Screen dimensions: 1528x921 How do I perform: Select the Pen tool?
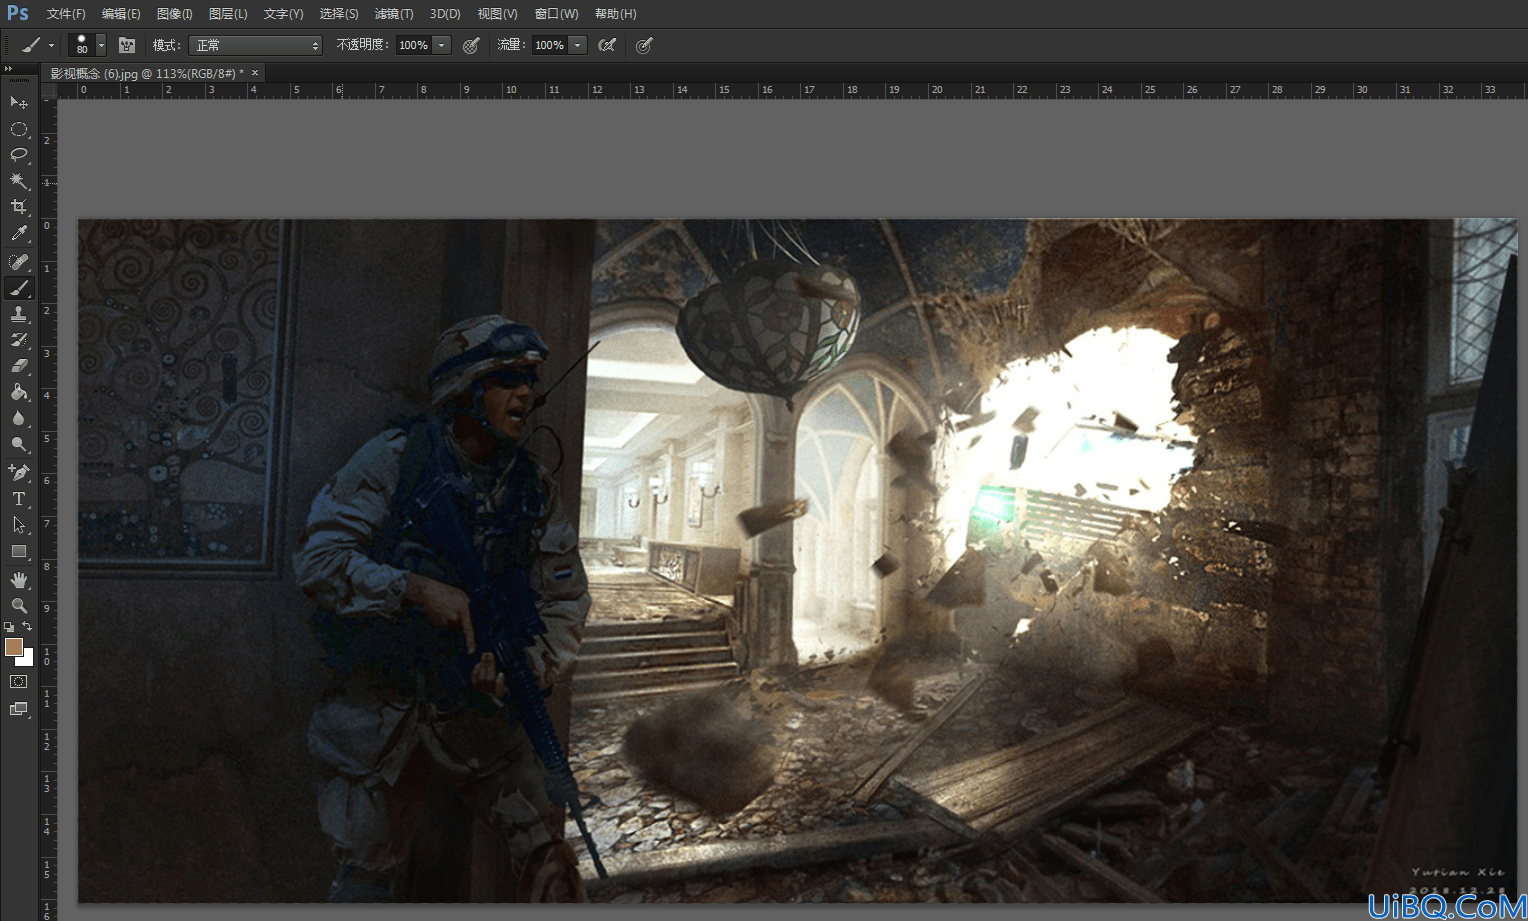19,472
